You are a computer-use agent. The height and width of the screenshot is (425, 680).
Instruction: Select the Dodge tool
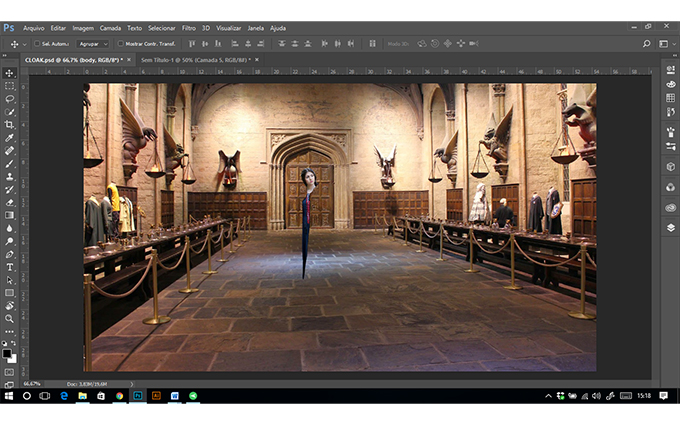(9, 241)
